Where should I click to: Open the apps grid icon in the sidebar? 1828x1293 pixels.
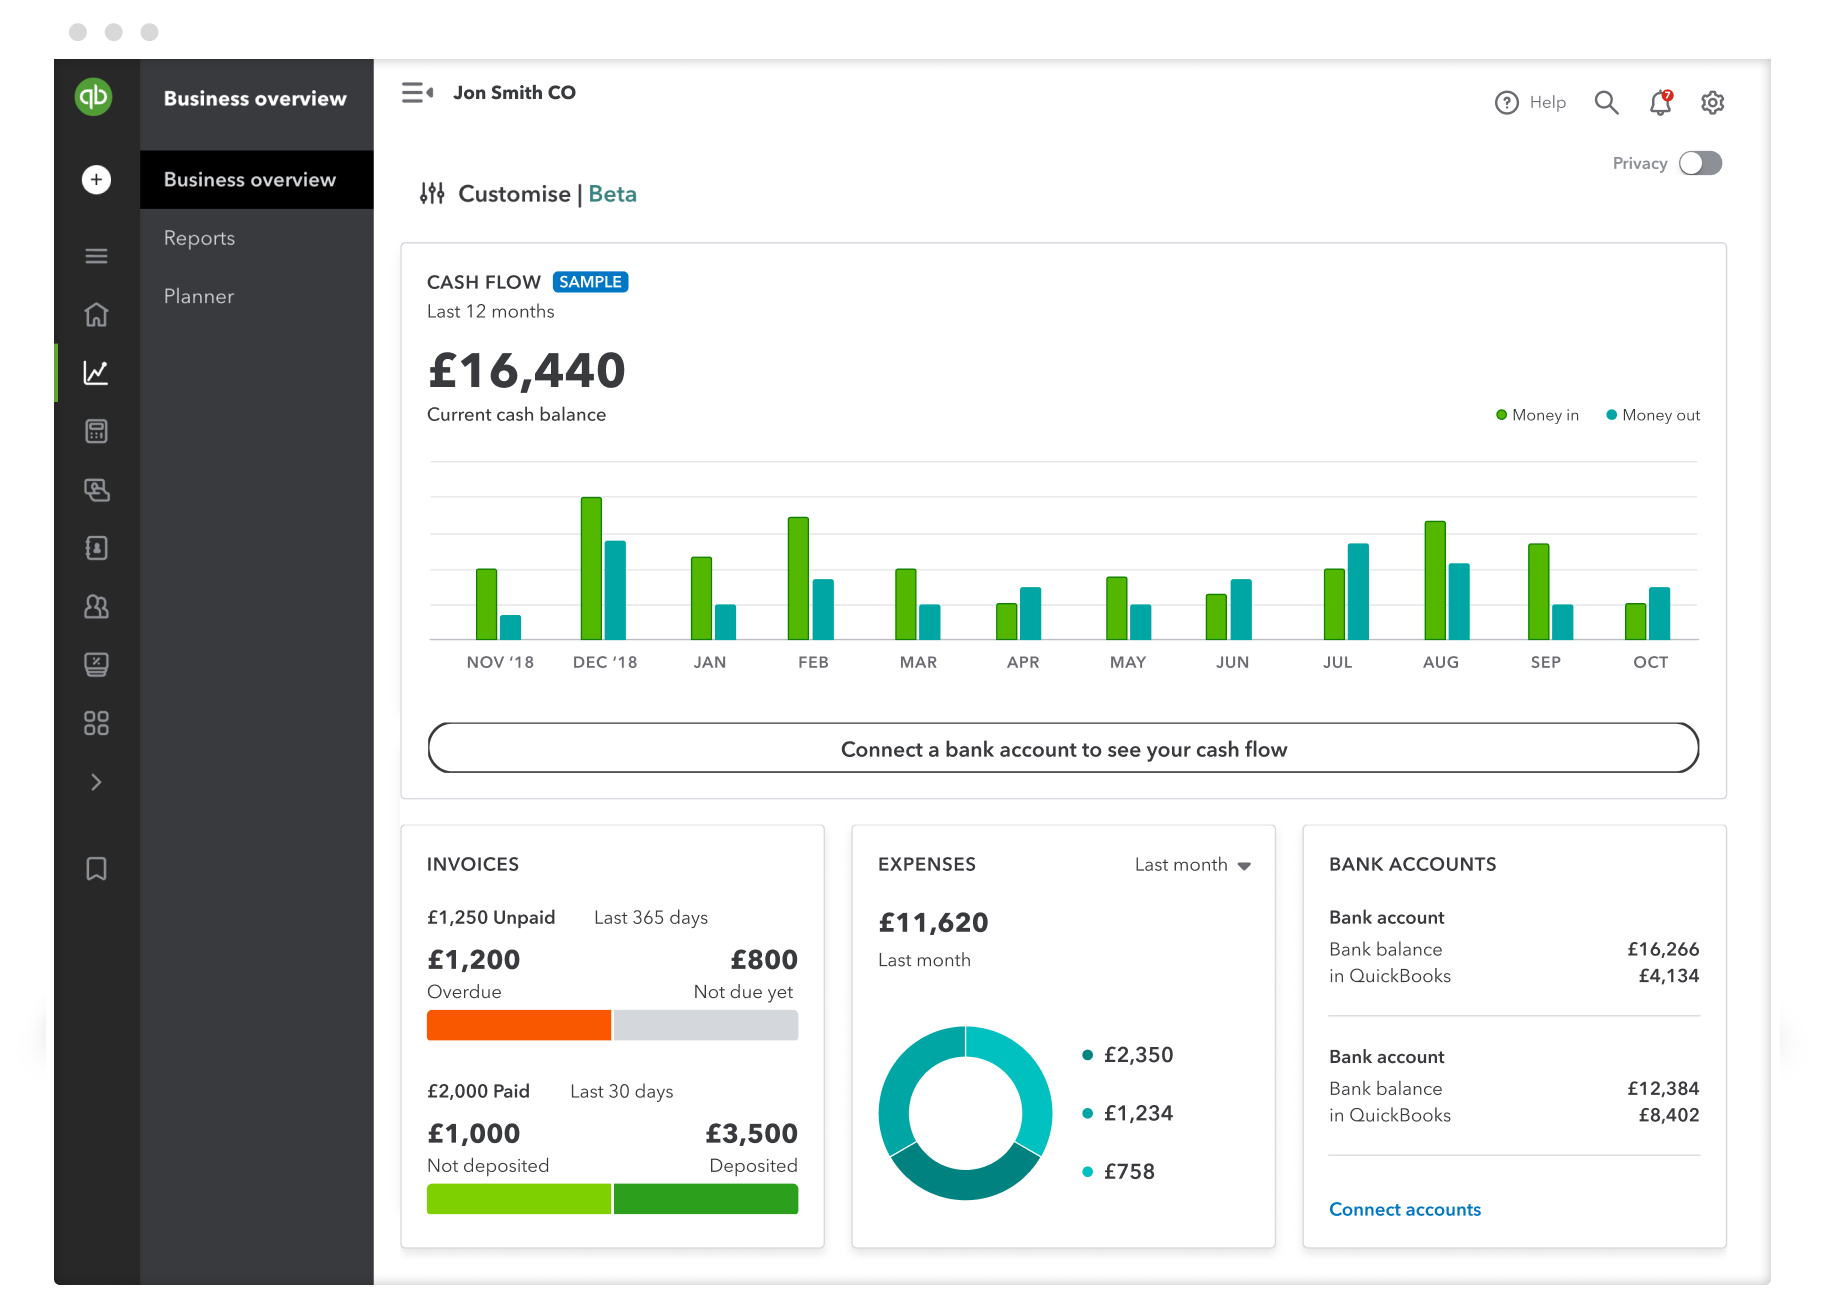tap(95, 723)
